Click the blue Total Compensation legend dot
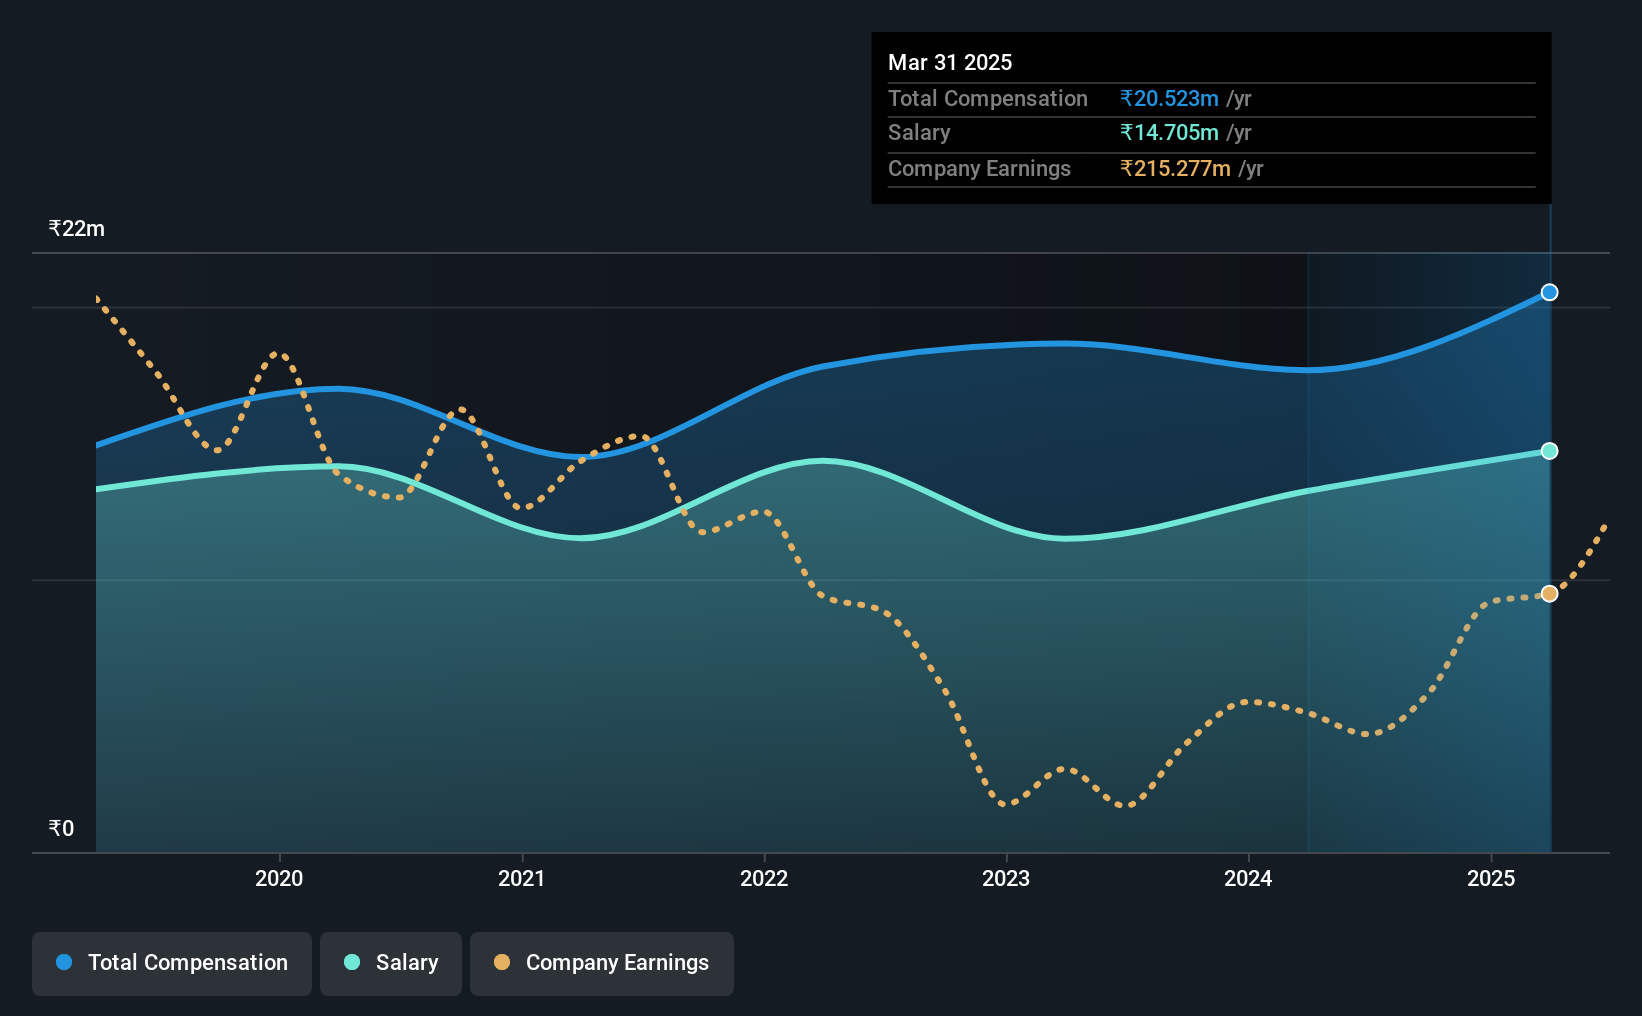The width and height of the screenshot is (1642, 1016). point(64,962)
